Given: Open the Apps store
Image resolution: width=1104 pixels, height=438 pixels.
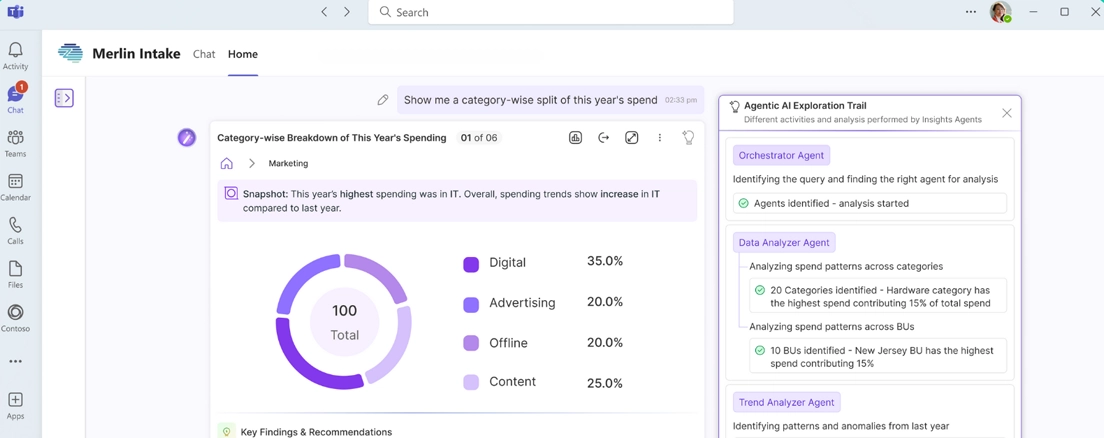Looking at the screenshot, I should click(15, 406).
